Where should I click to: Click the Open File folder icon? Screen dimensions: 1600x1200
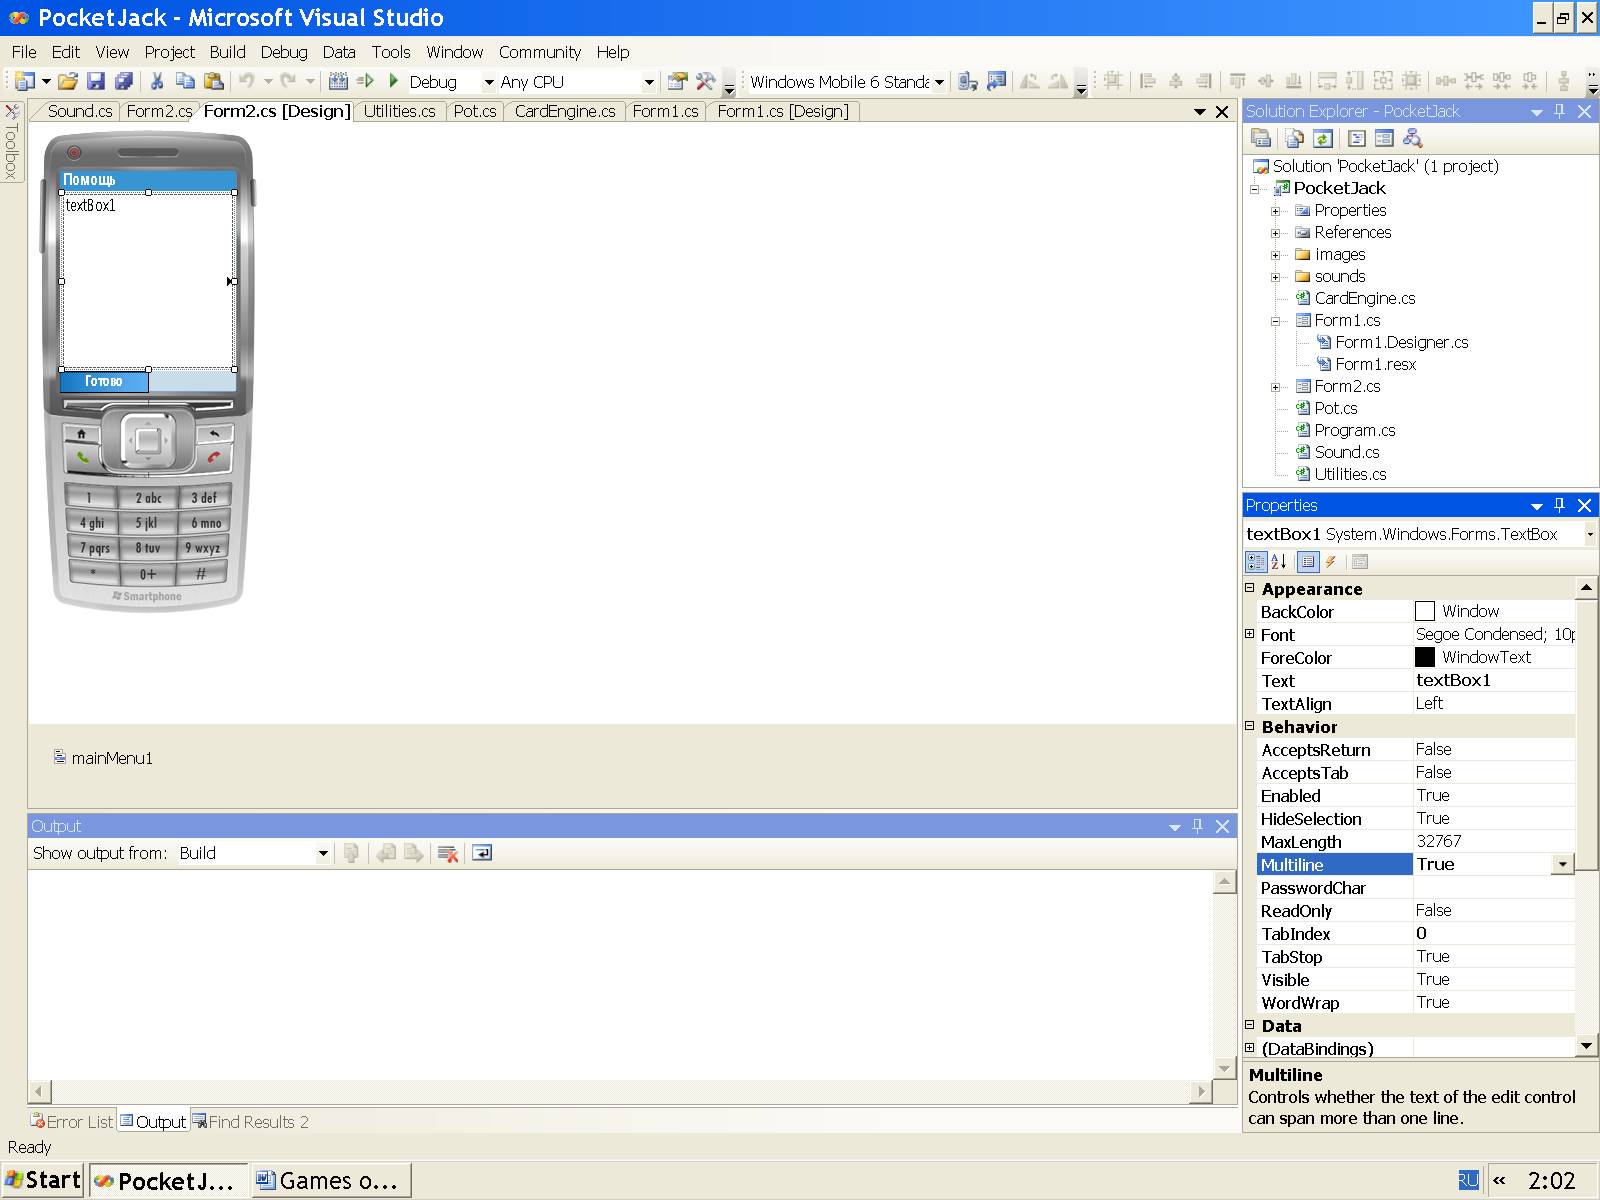click(x=67, y=82)
